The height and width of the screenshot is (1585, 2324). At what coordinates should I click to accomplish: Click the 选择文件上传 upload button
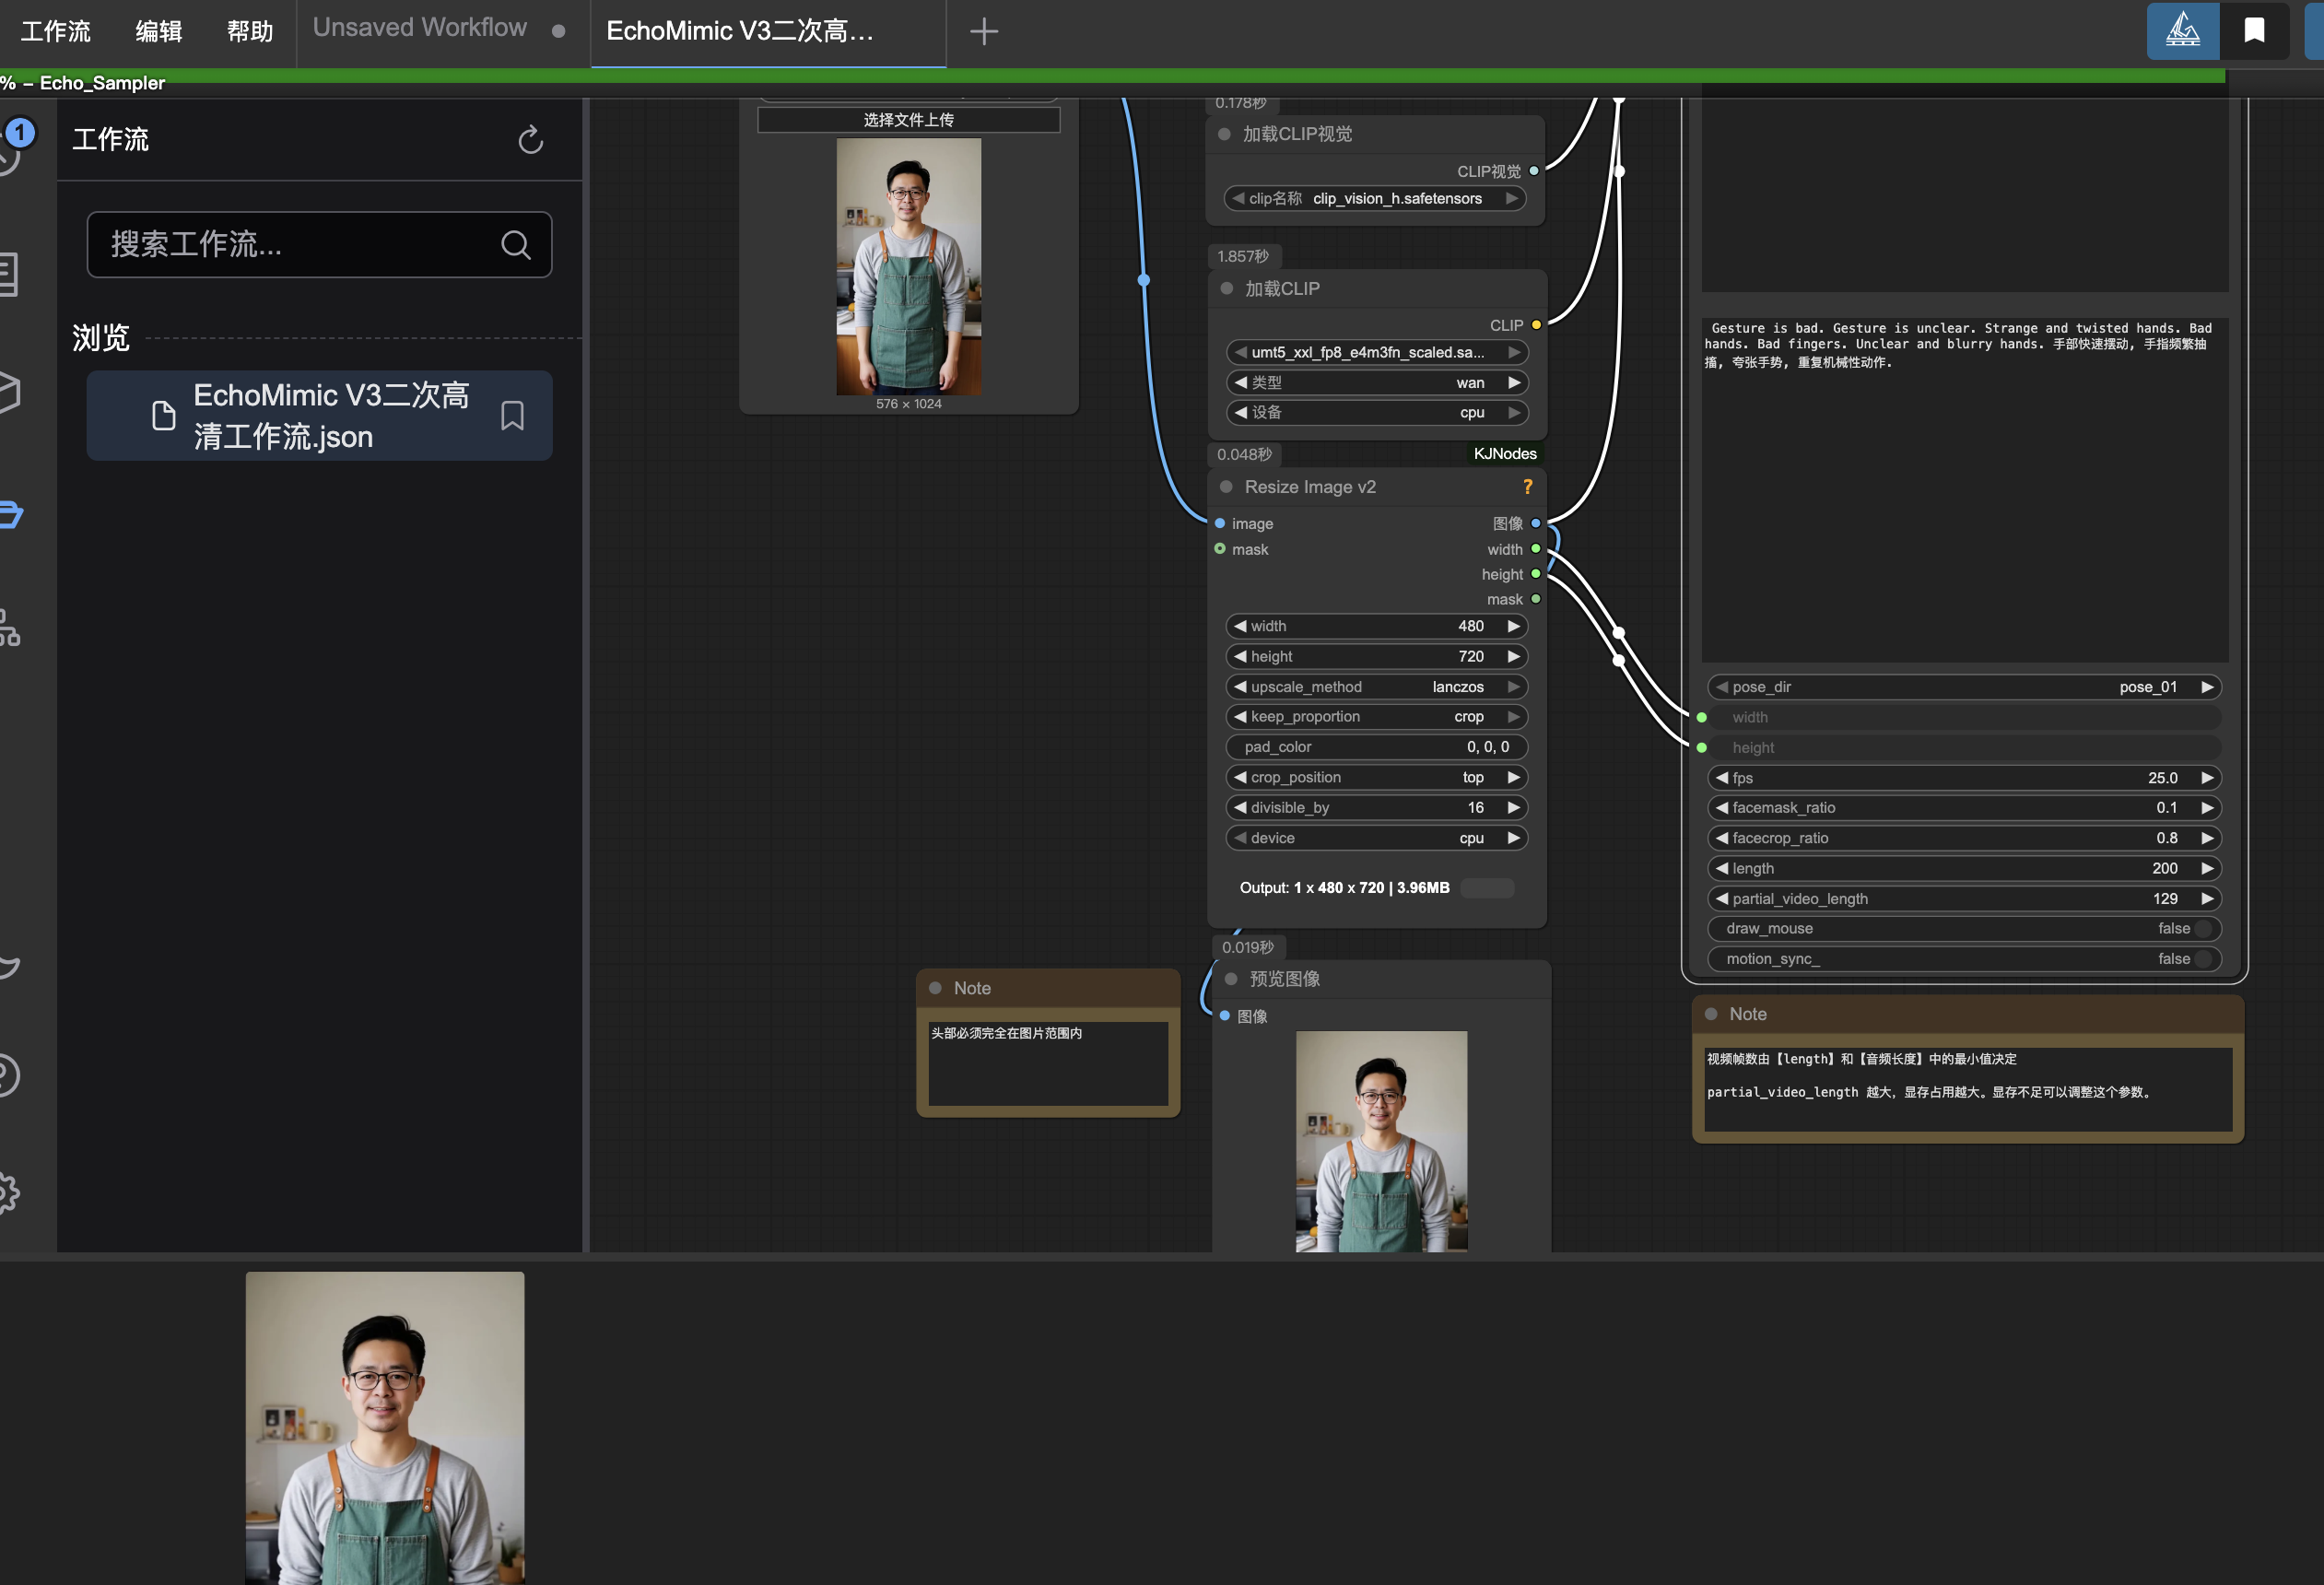tap(908, 120)
